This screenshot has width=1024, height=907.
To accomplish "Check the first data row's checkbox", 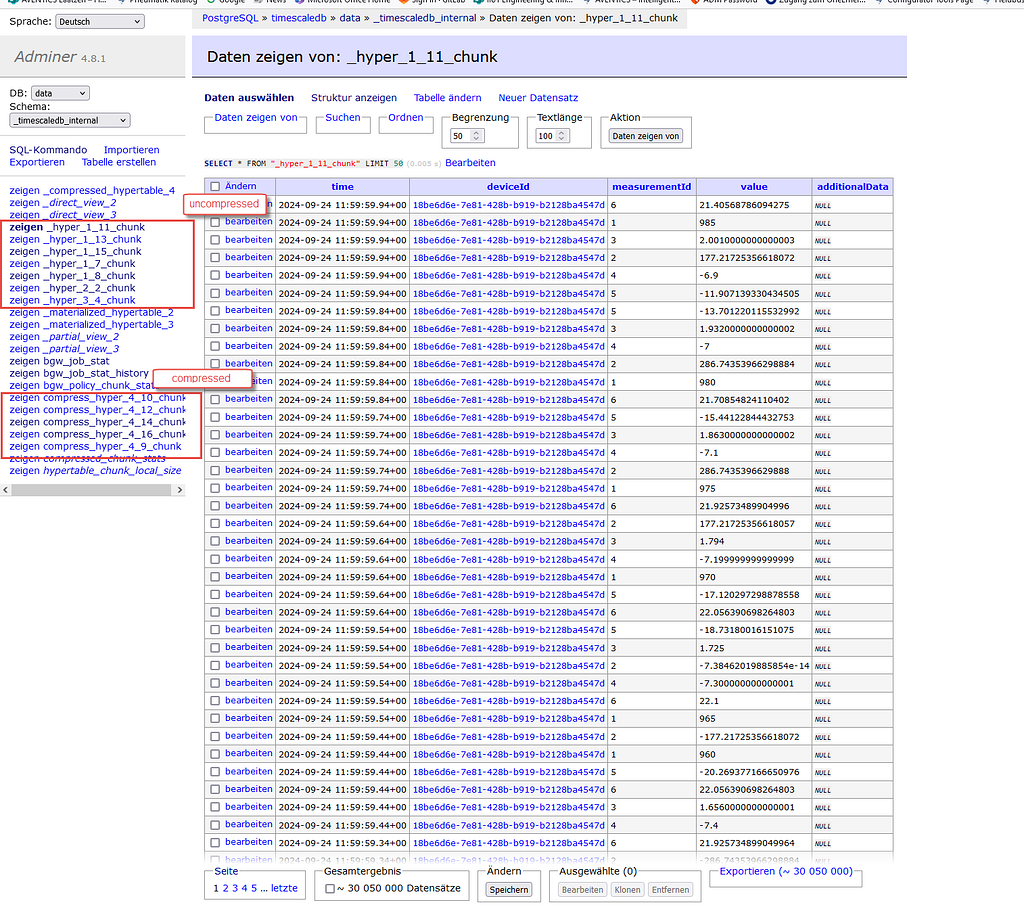I will (214, 203).
